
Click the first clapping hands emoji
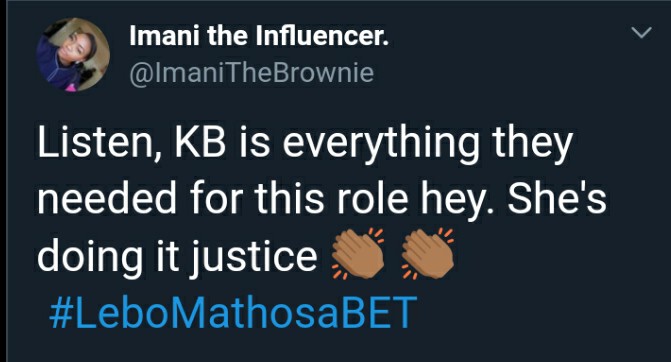click(x=358, y=254)
